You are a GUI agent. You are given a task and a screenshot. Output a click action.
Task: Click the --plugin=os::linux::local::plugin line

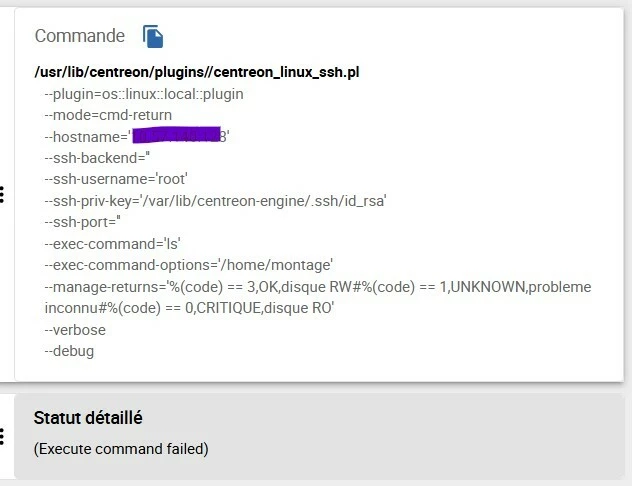144,94
